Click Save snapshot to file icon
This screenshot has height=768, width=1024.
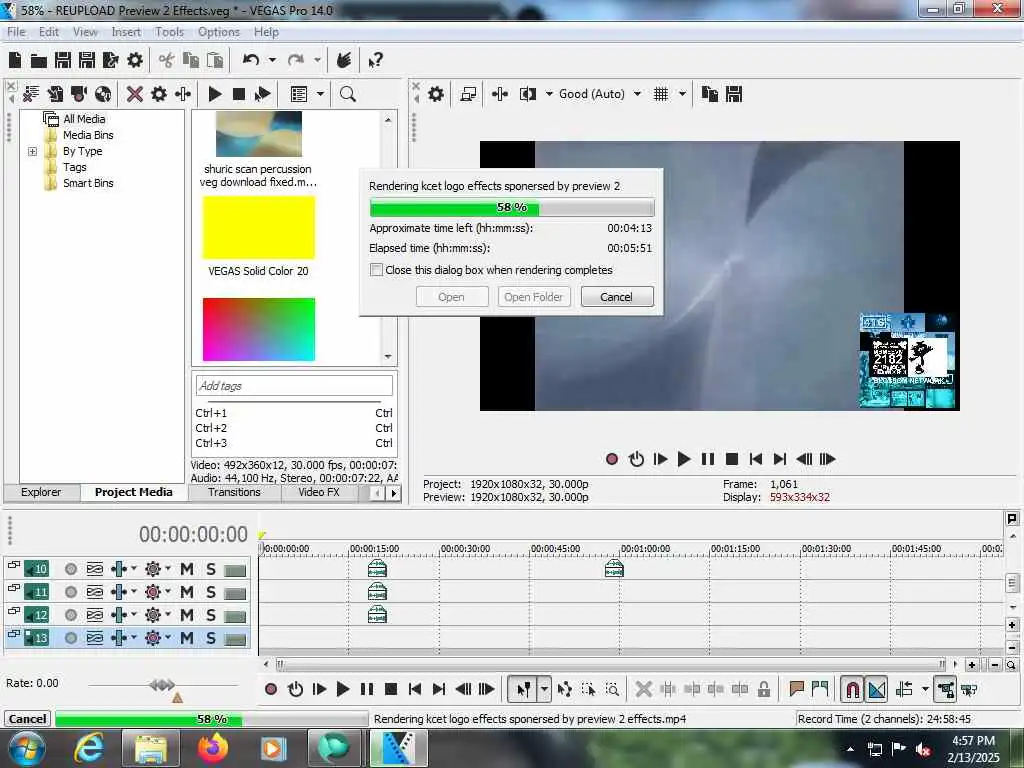[734, 94]
